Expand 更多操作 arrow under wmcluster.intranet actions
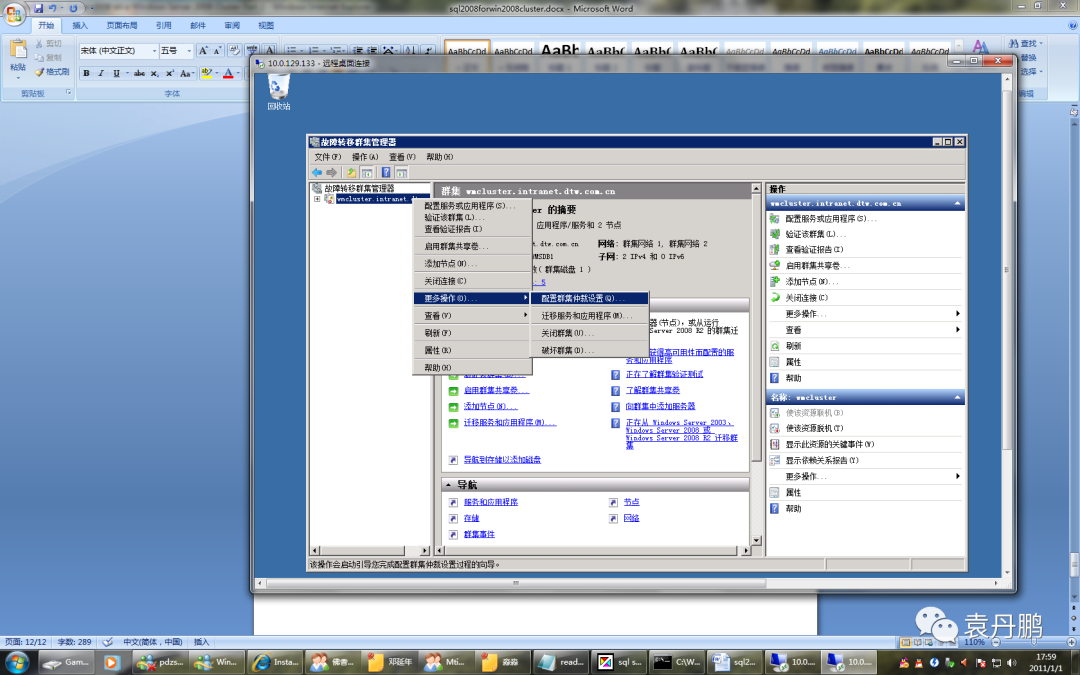The height and width of the screenshot is (675, 1080). [x=958, y=313]
